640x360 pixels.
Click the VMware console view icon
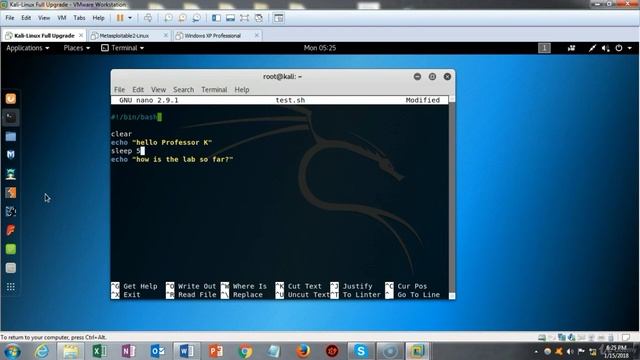pos(279,18)
